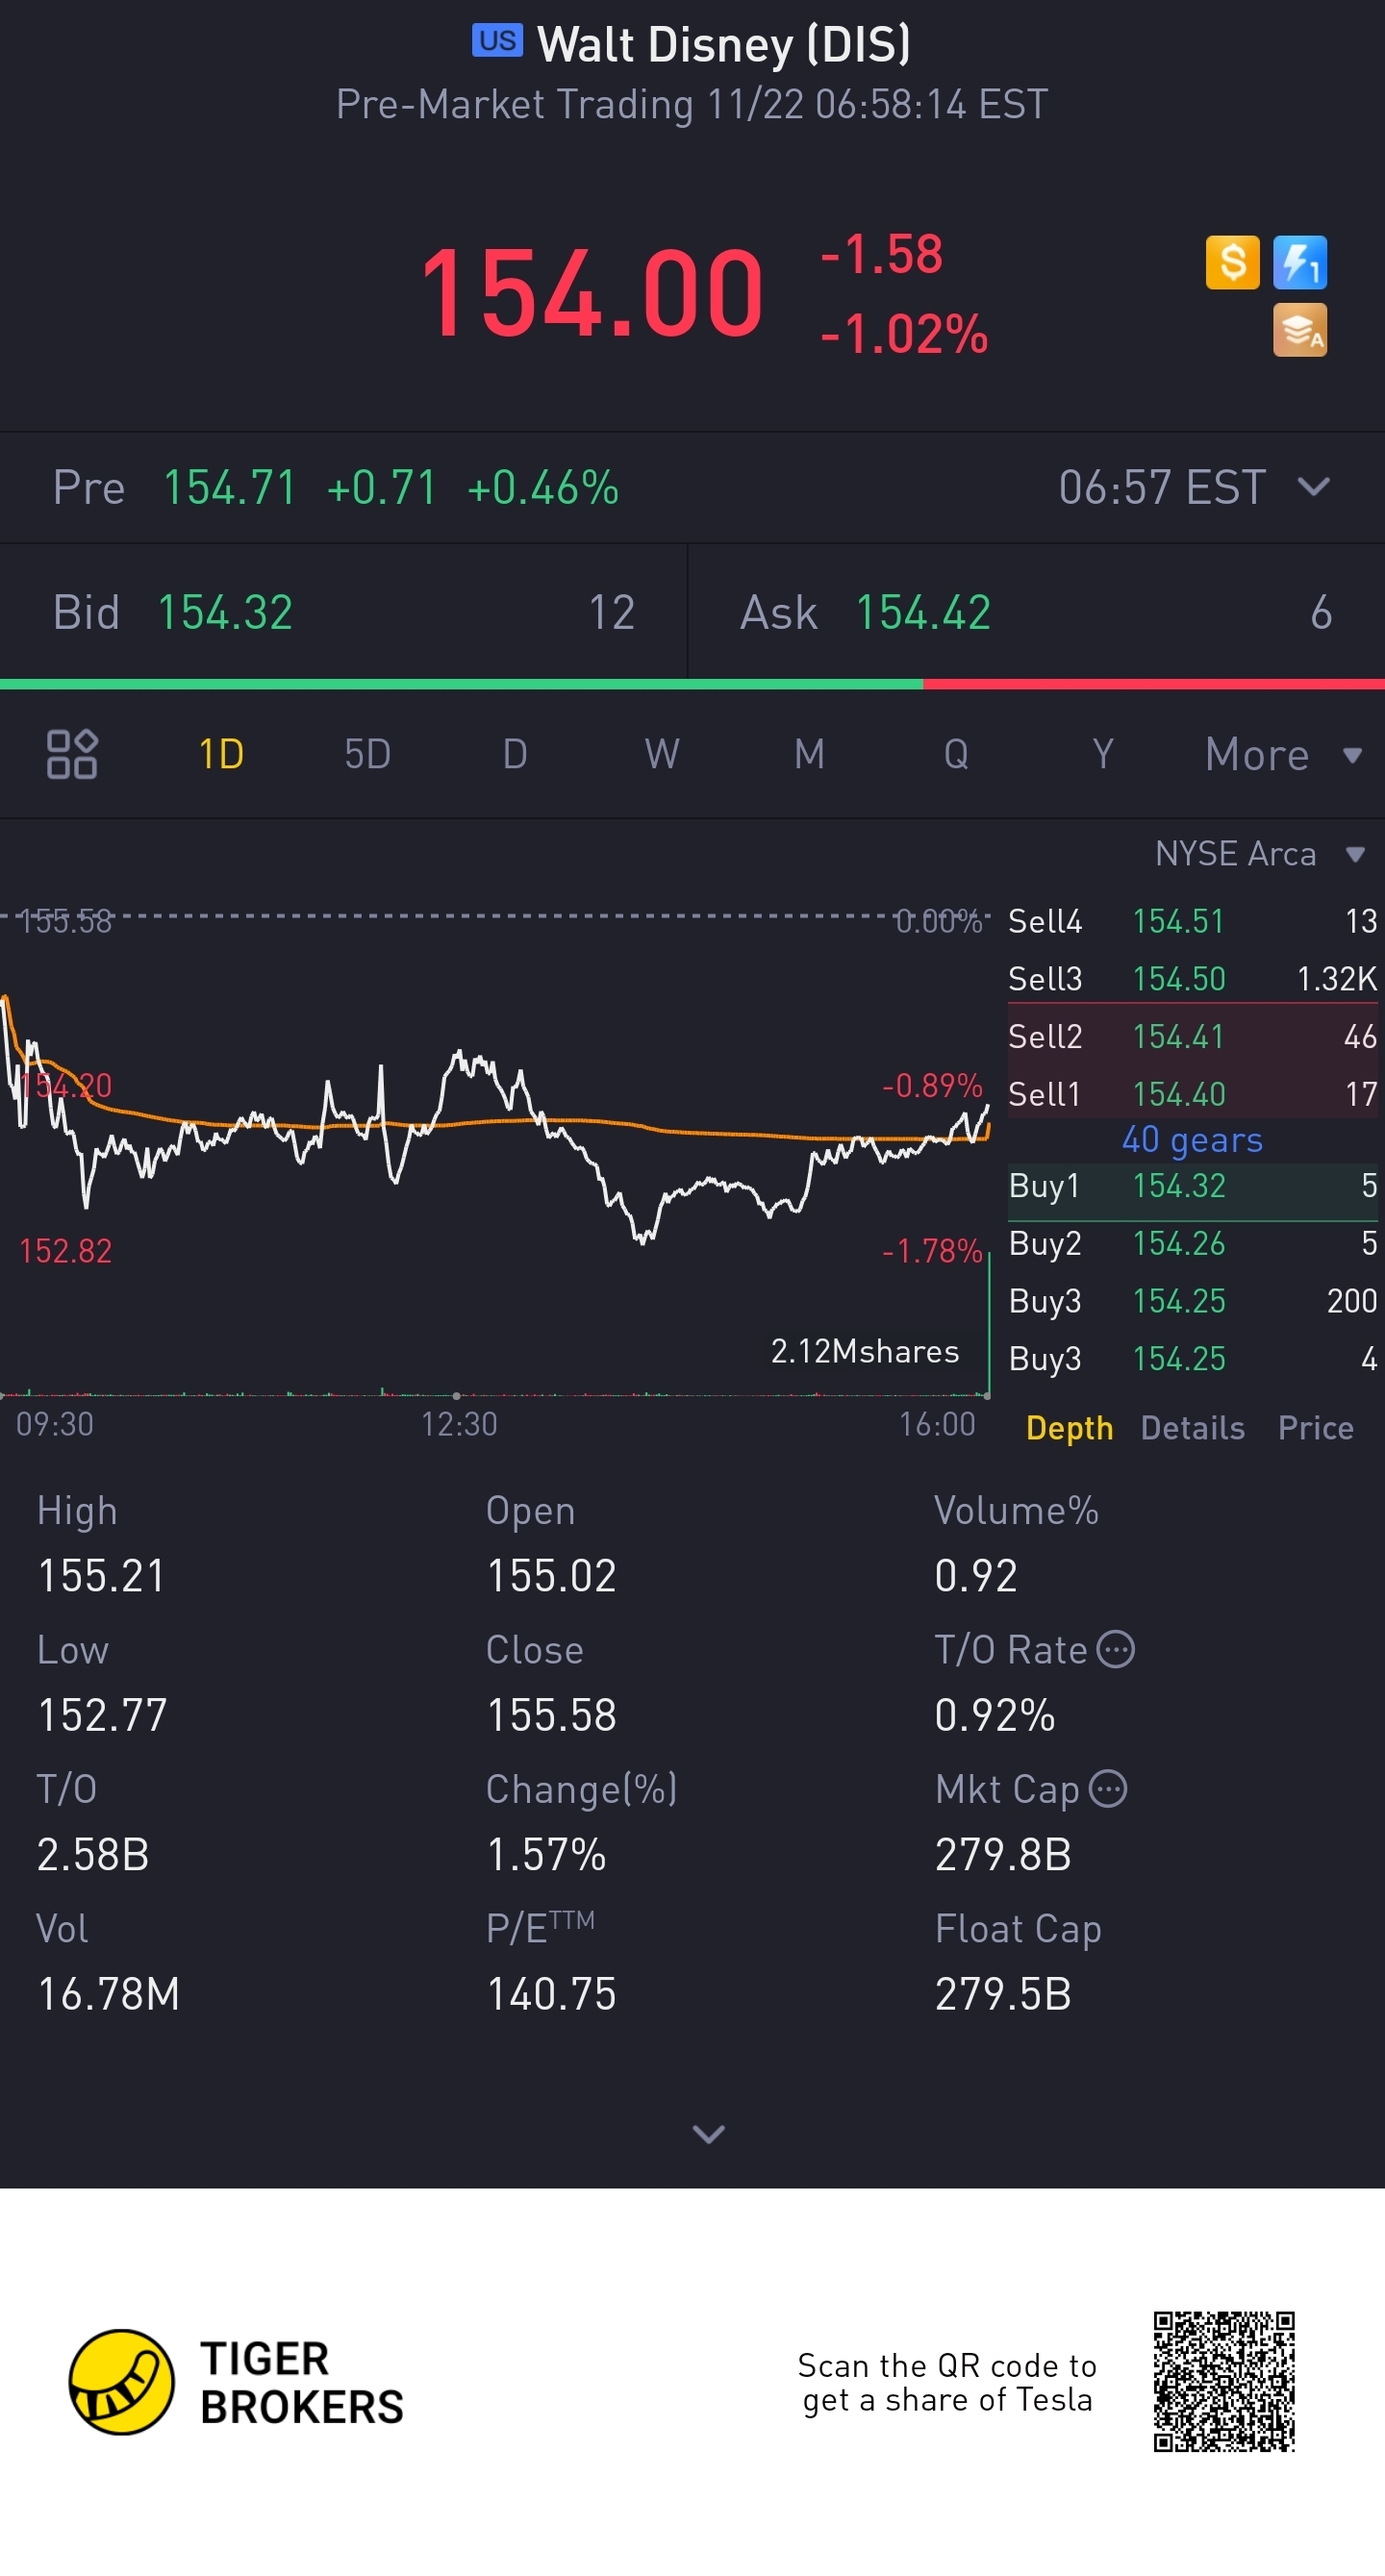Switch to the daily D chart tab
This screenshot has height=2576, width=1385.
coord(514,754)
